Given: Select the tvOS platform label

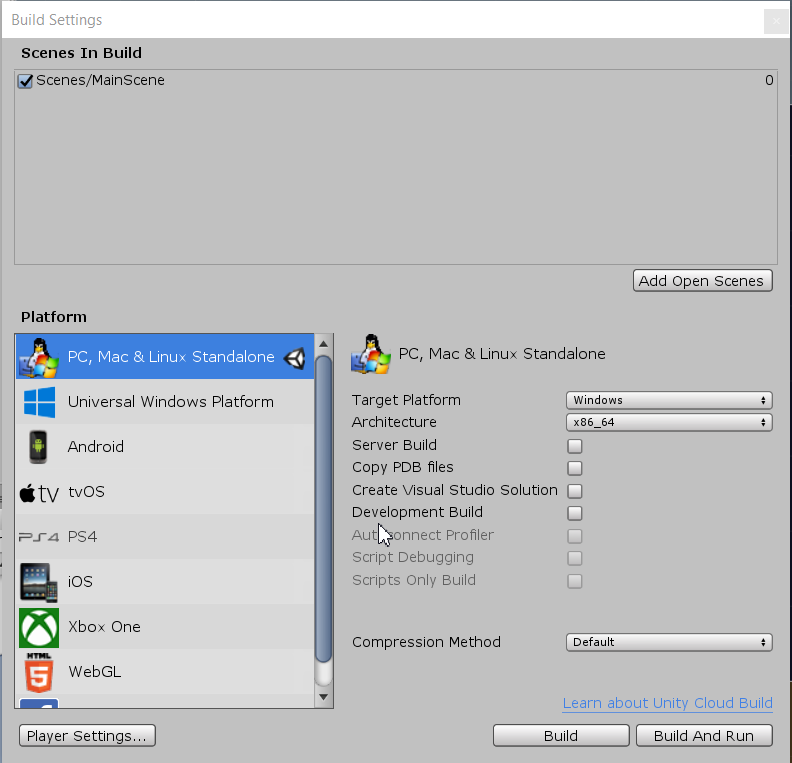Looking at the screenshot, I should pos(86,492).
